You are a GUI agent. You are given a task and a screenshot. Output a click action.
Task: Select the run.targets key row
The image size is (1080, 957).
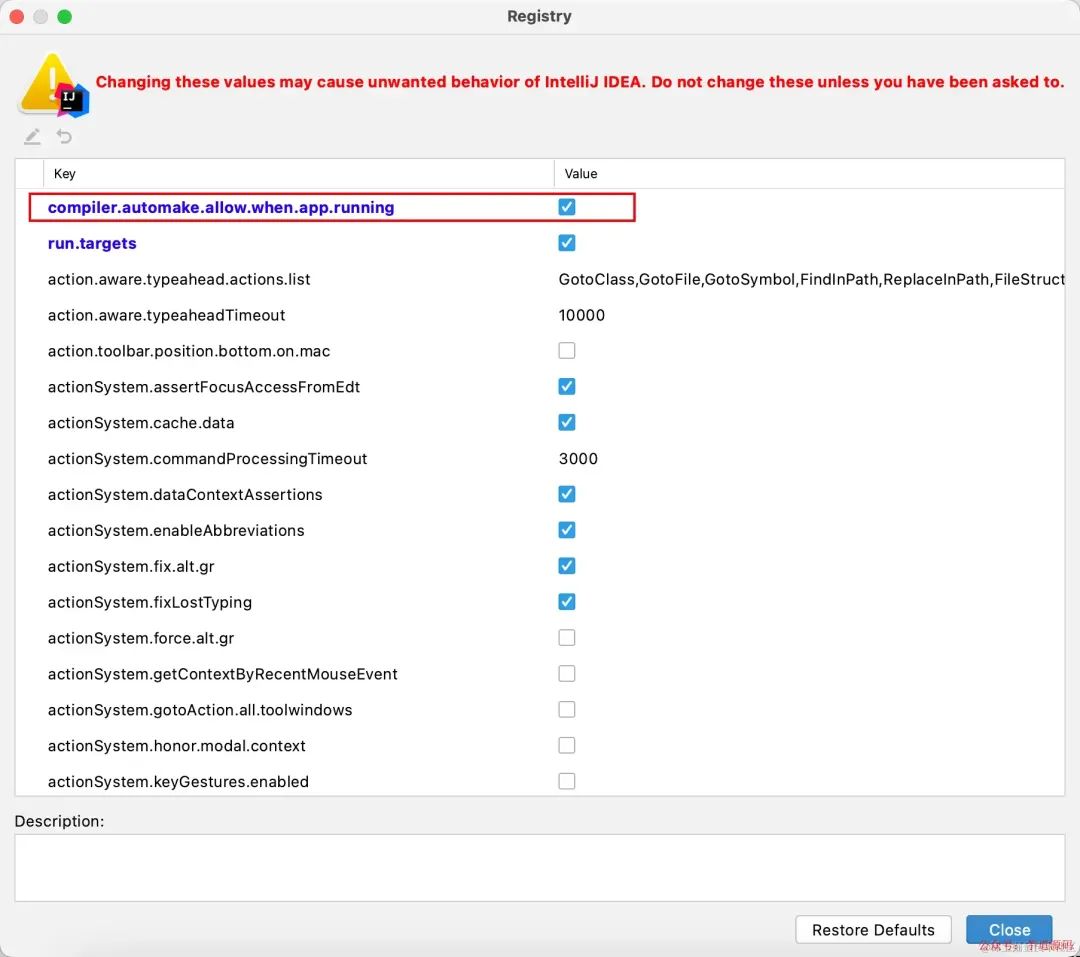coord(92,243)
